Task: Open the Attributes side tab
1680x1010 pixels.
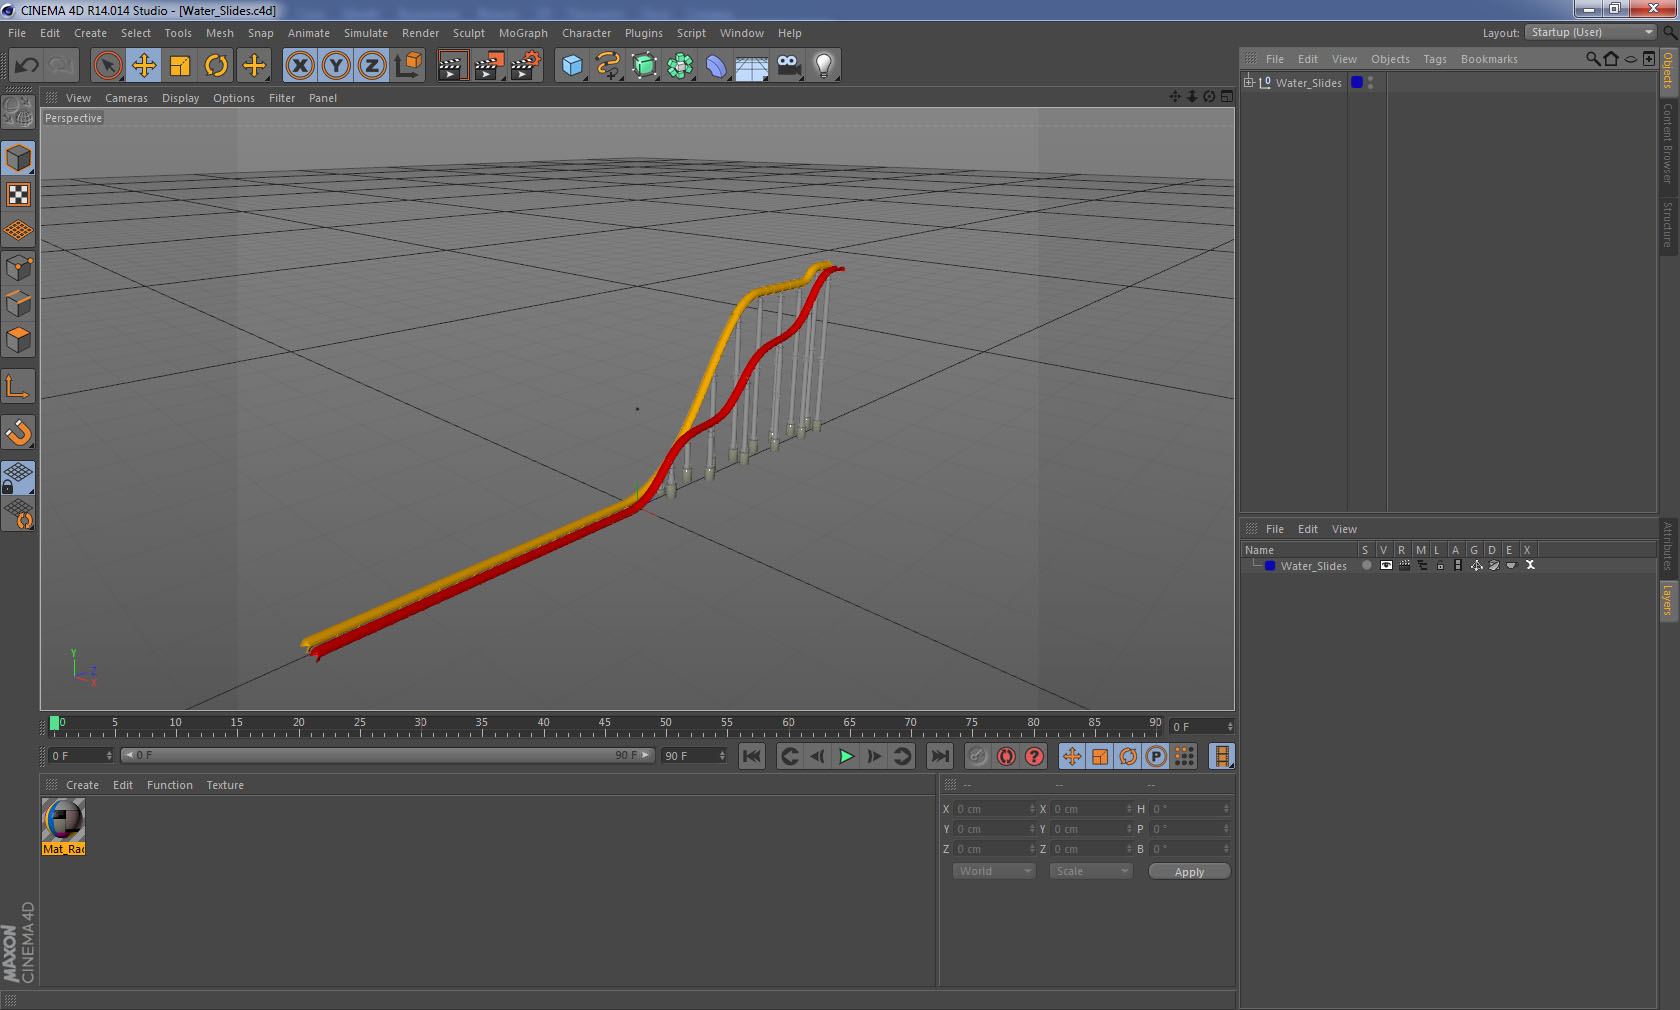Action: tap(1667, 546)
